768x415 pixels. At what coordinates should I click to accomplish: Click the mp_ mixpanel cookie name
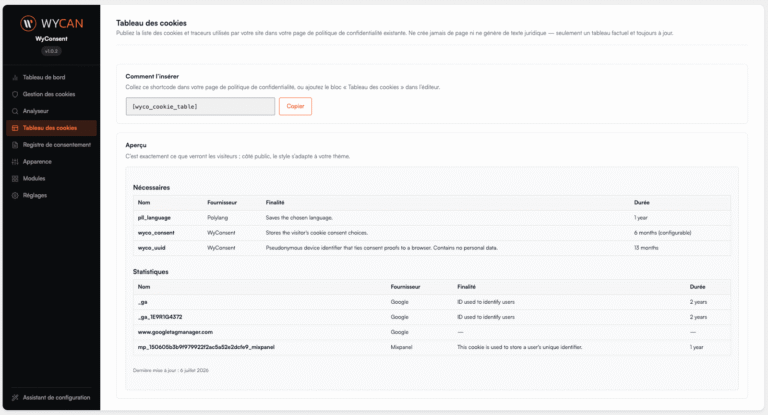pos(206,347)
